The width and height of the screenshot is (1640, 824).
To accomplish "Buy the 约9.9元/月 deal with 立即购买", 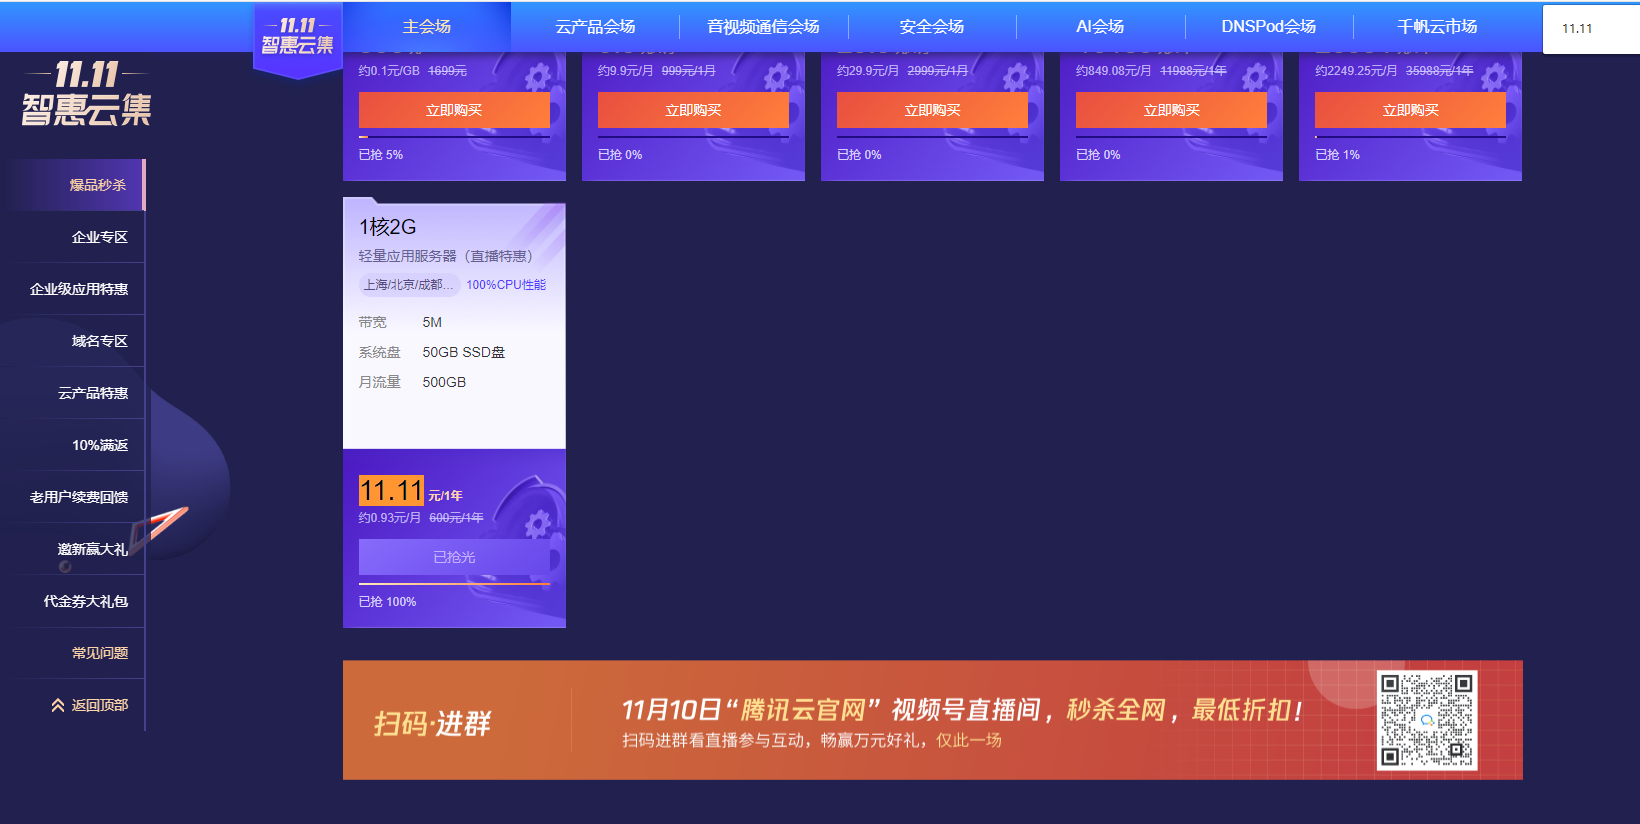I will [693, 110].
